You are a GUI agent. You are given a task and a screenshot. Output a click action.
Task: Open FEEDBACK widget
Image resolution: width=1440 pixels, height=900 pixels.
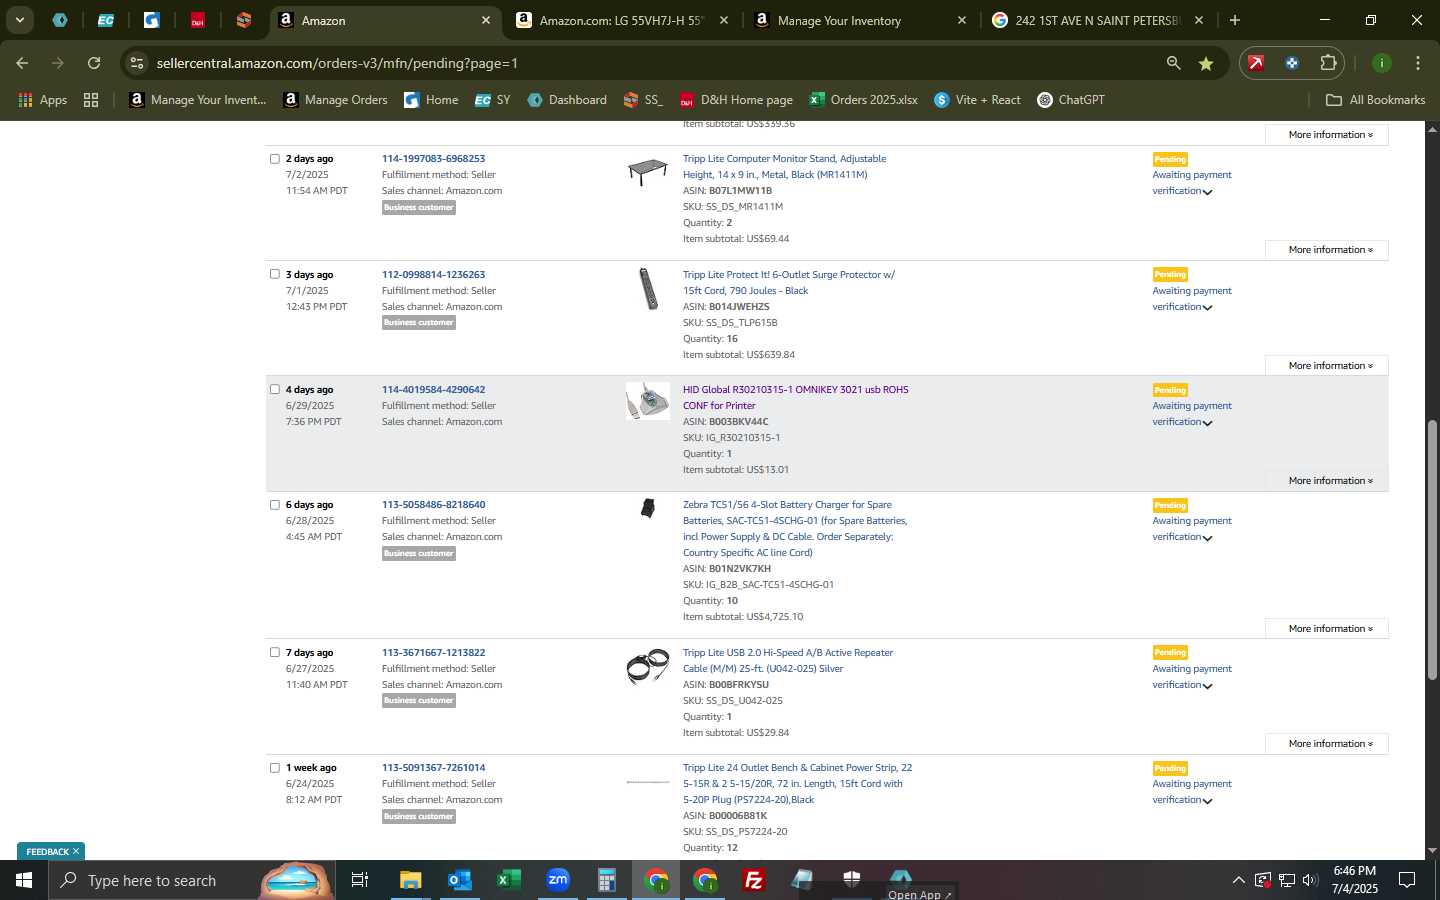(x=46, y=851)
